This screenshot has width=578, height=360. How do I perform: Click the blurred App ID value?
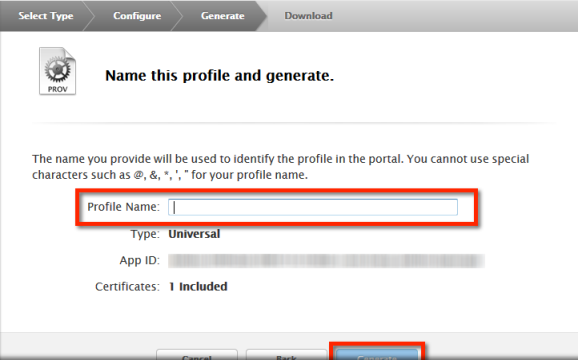[x=326, y=261]
